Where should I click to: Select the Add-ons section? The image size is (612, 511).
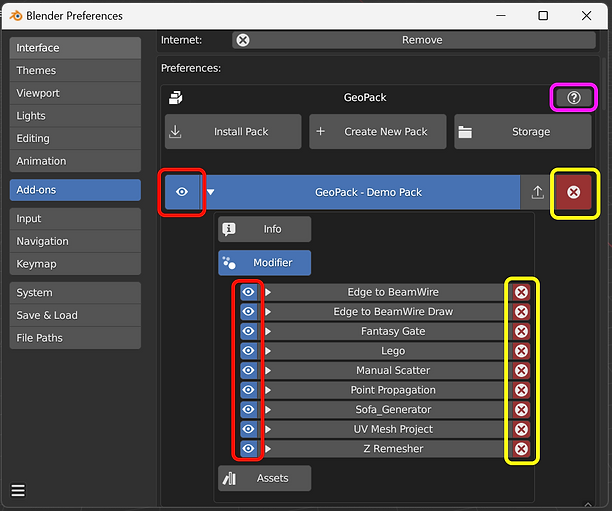click(x=75, y=190)
